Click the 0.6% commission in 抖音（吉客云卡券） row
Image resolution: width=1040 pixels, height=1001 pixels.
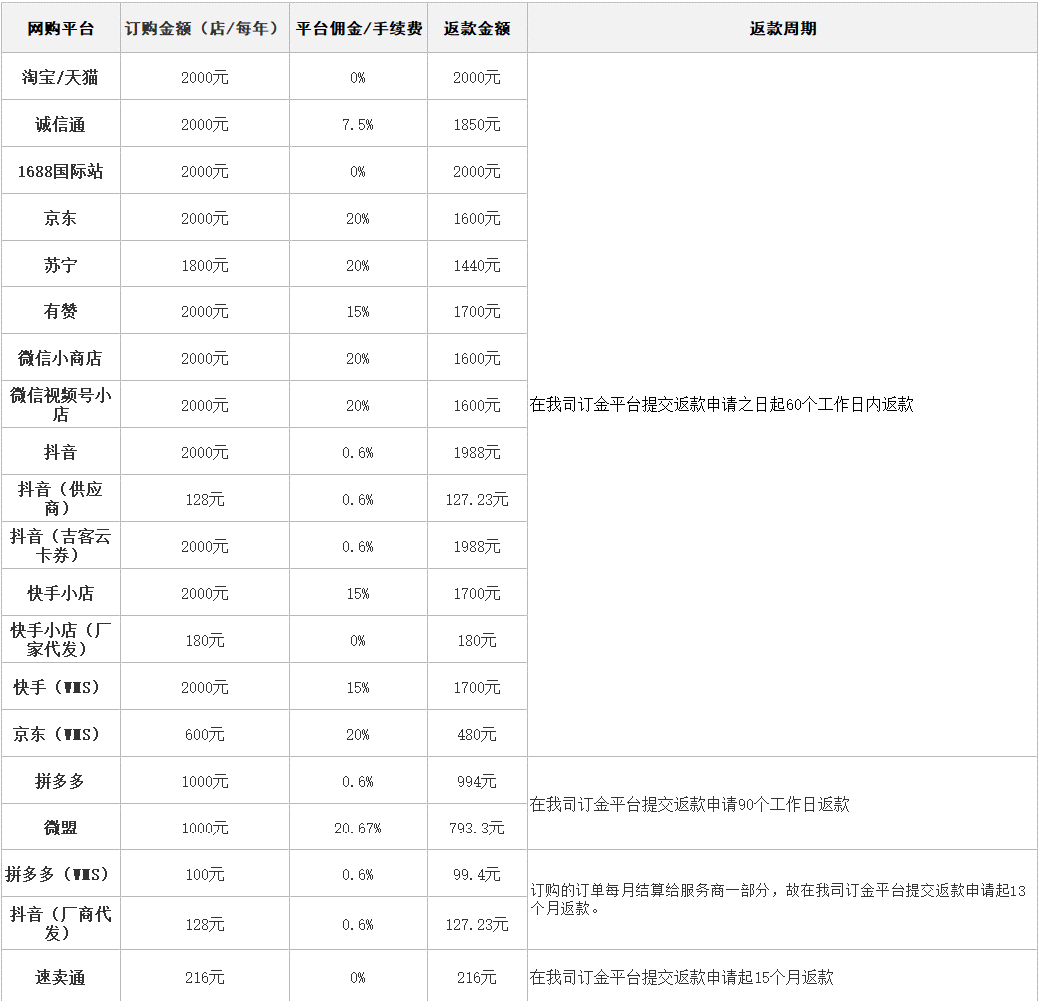[358, 547]
